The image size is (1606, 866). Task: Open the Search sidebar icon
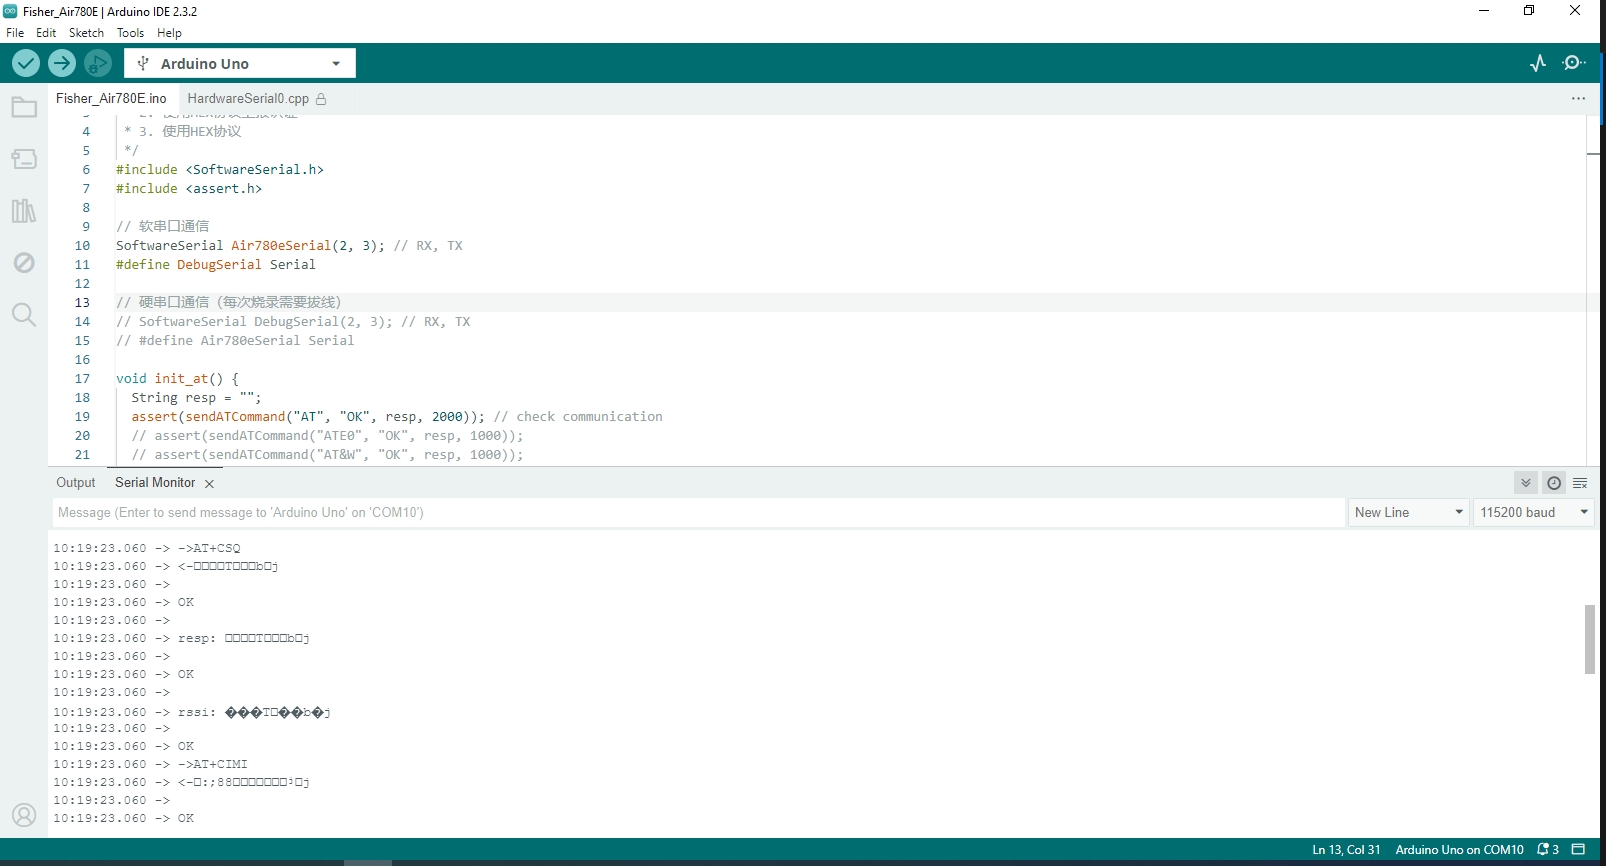(x=24, y=315)
